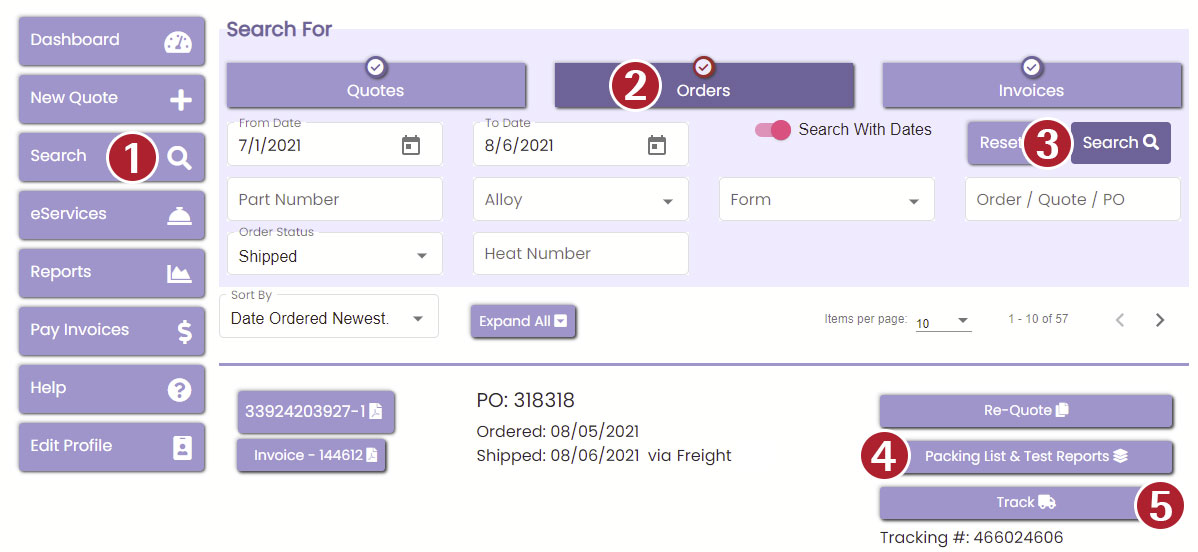Open Reports using the chart icon

[180, 274]
